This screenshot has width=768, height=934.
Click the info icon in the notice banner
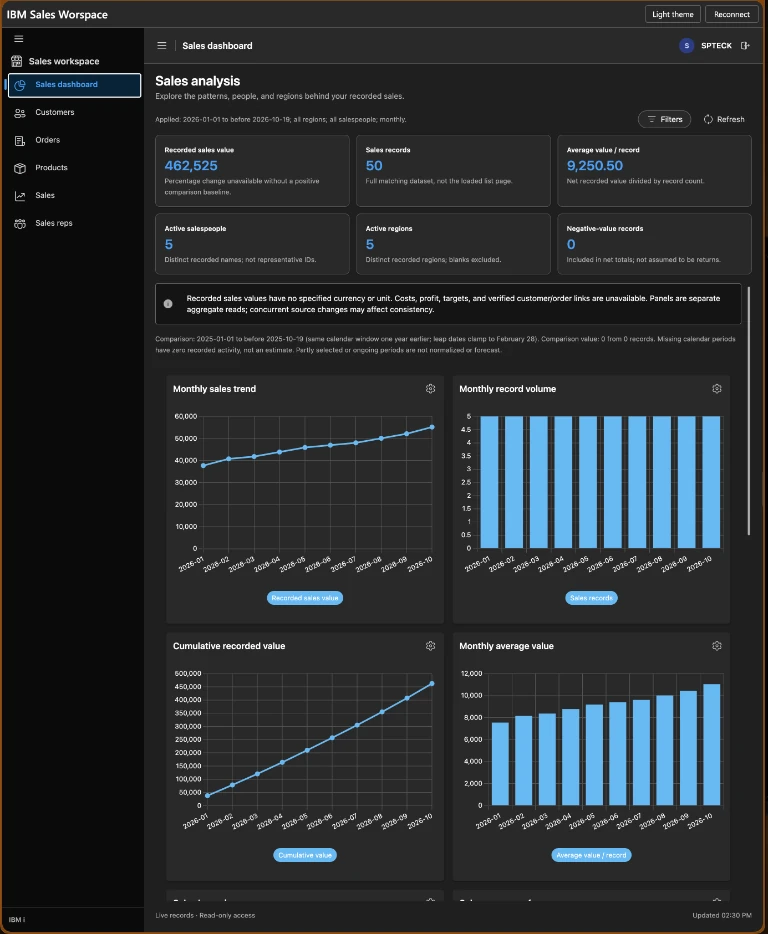coord(168,304)
